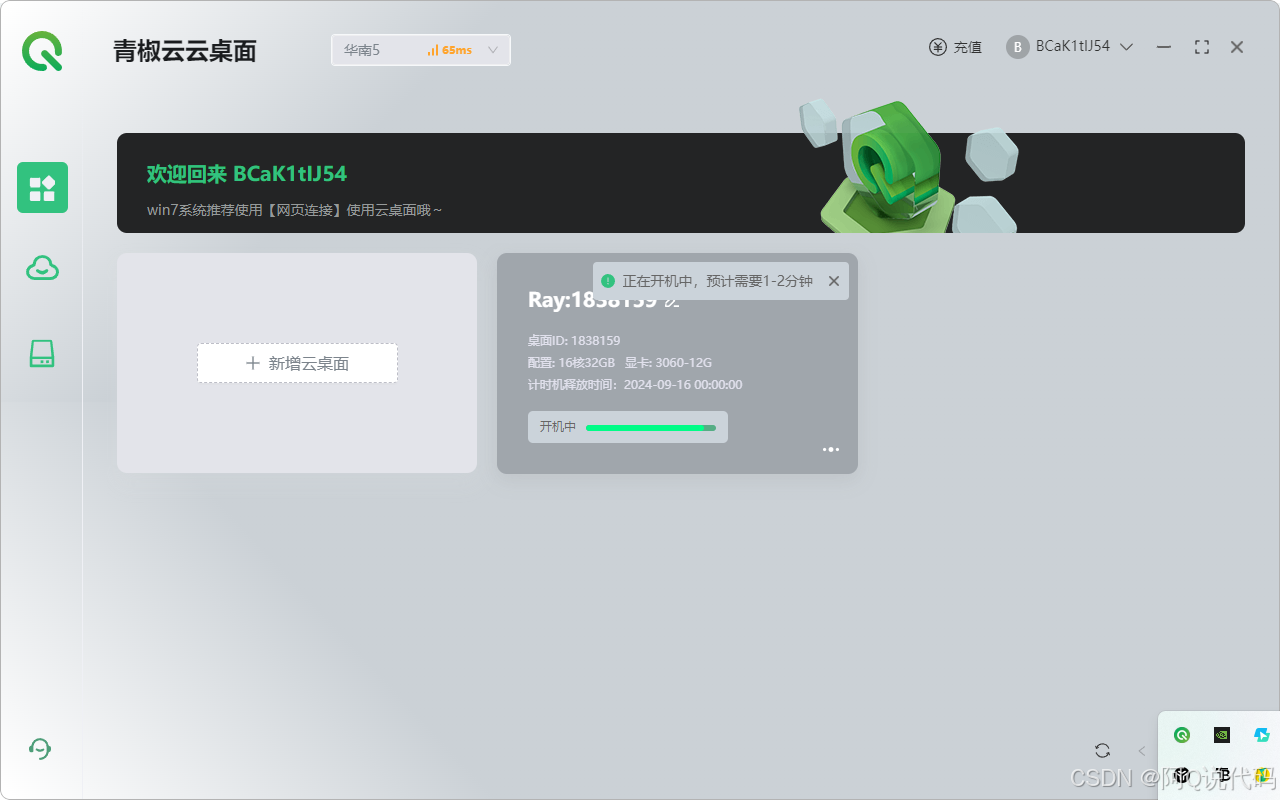Close the Qingjiao cloud desktop window
Image resolution: width=1280 pixels, height=800 pixels.
tap(1237, 47)
